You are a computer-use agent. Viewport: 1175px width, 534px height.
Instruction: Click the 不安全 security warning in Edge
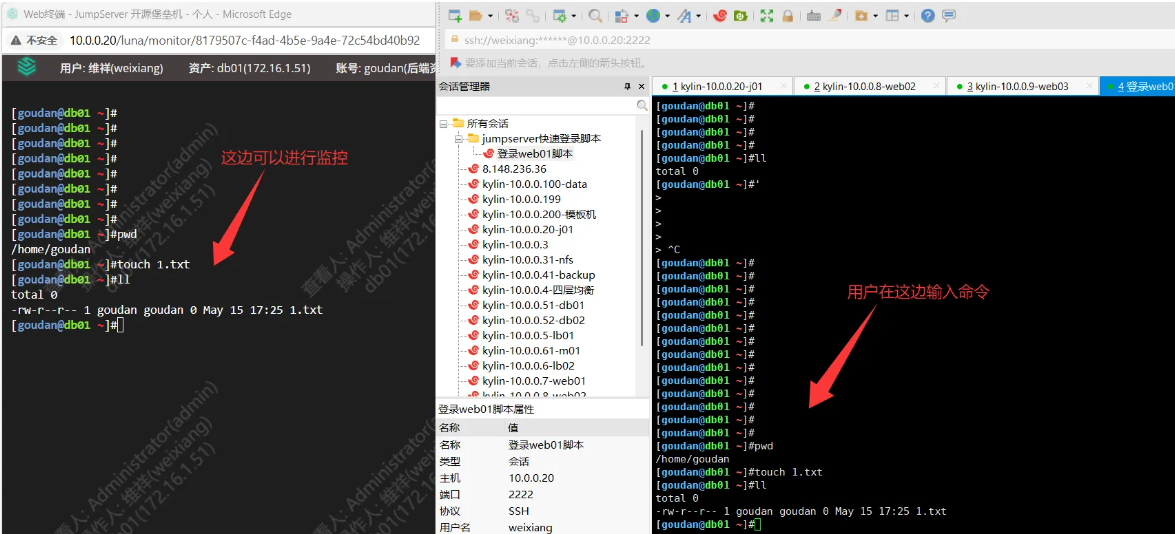point(34,40)
